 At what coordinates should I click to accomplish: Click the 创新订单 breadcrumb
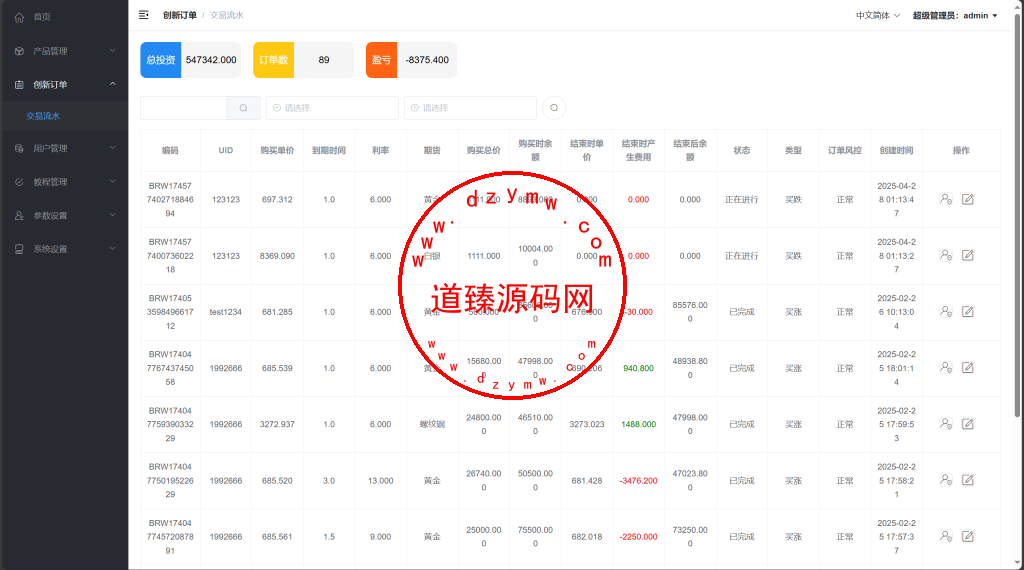click(180, 15)
